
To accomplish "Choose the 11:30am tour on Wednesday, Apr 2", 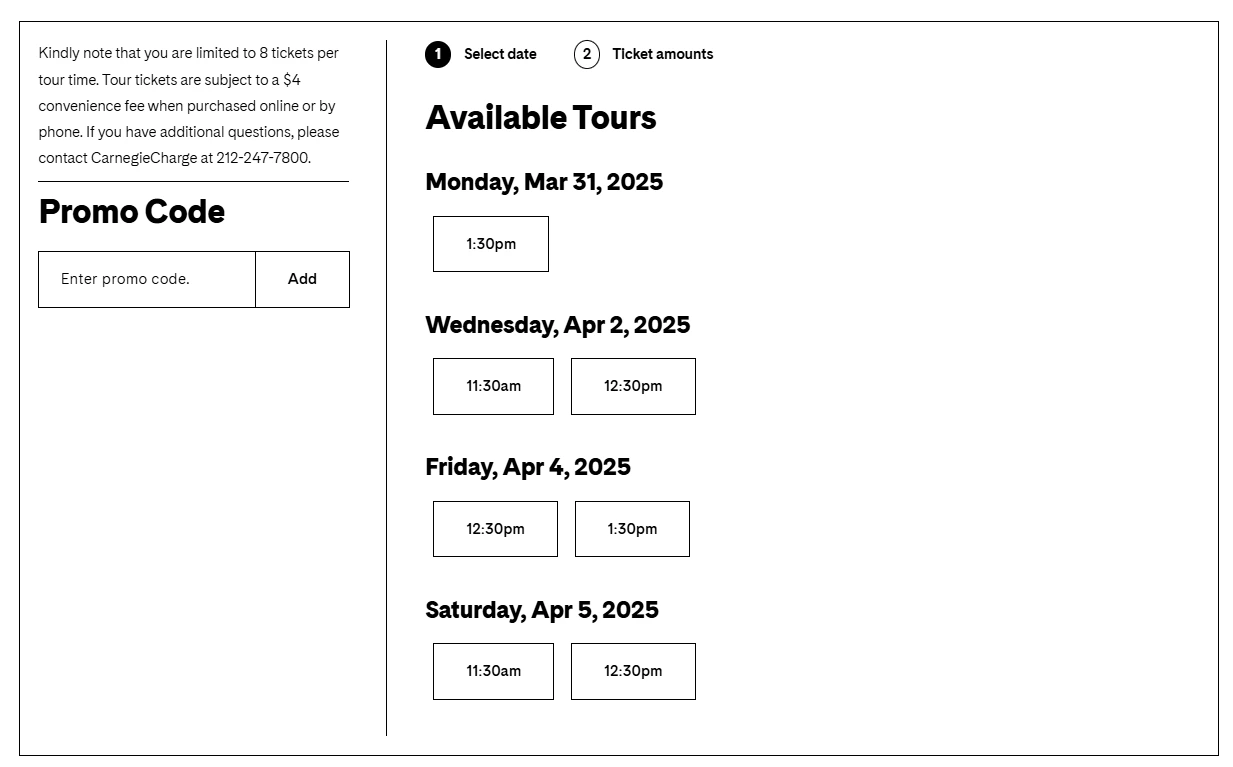I will point(493,386).
